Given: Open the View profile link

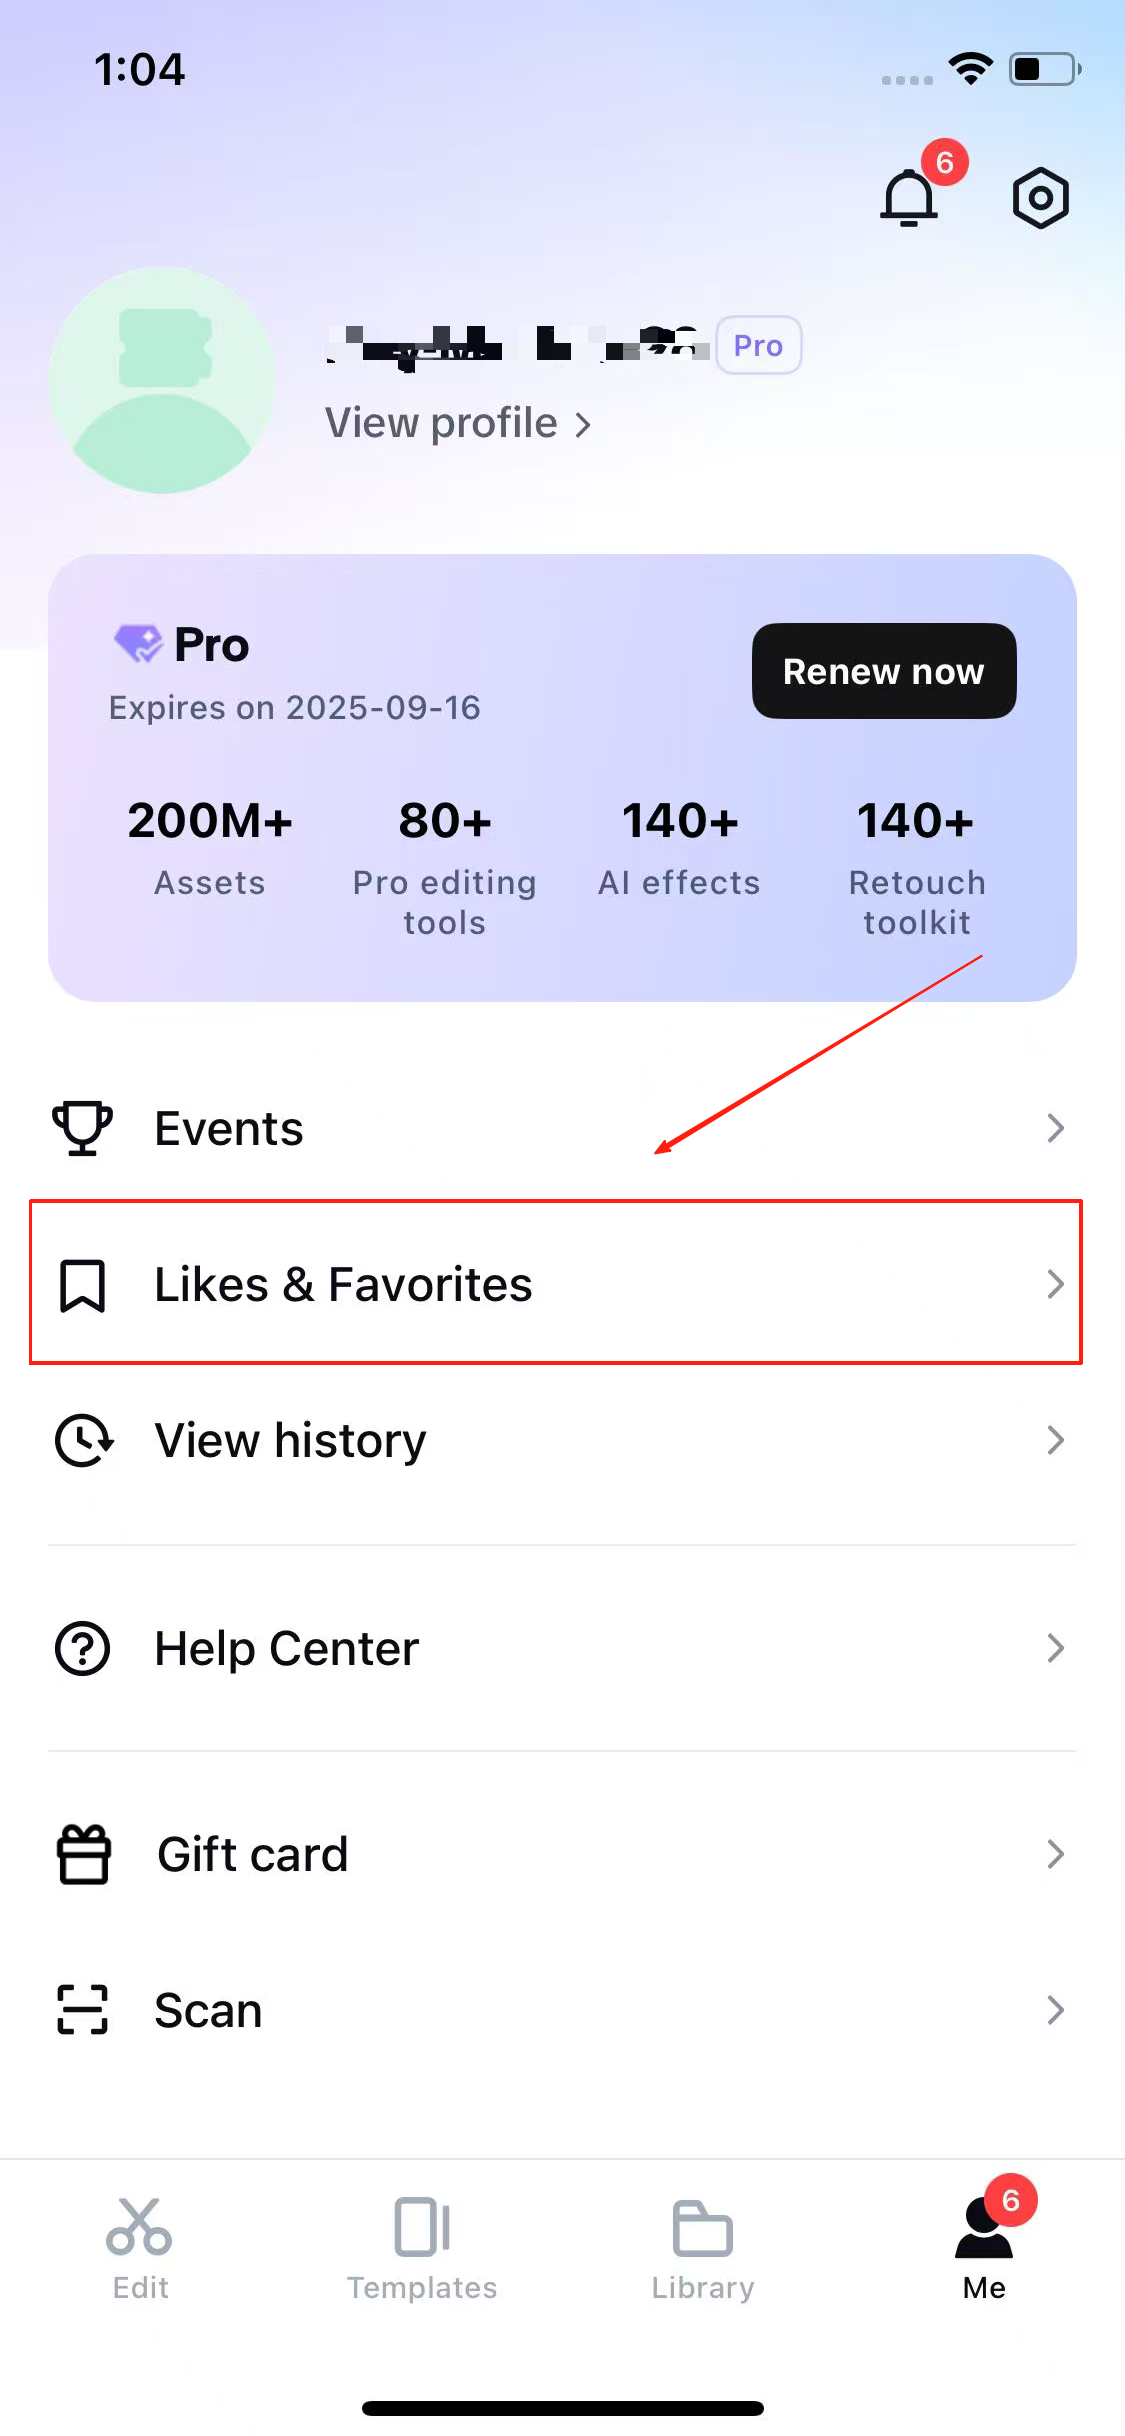Looking at the screenshot, I should [458, 423].
